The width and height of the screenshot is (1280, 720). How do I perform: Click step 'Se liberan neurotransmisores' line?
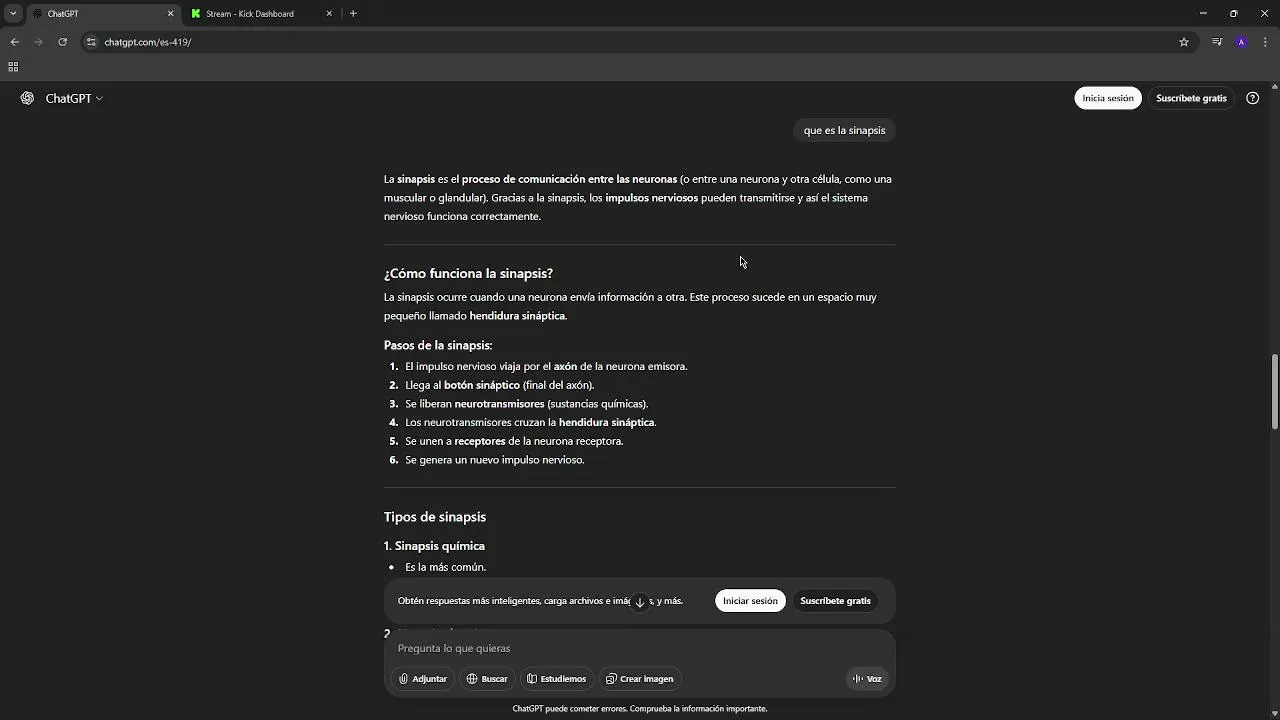[526, 404]
